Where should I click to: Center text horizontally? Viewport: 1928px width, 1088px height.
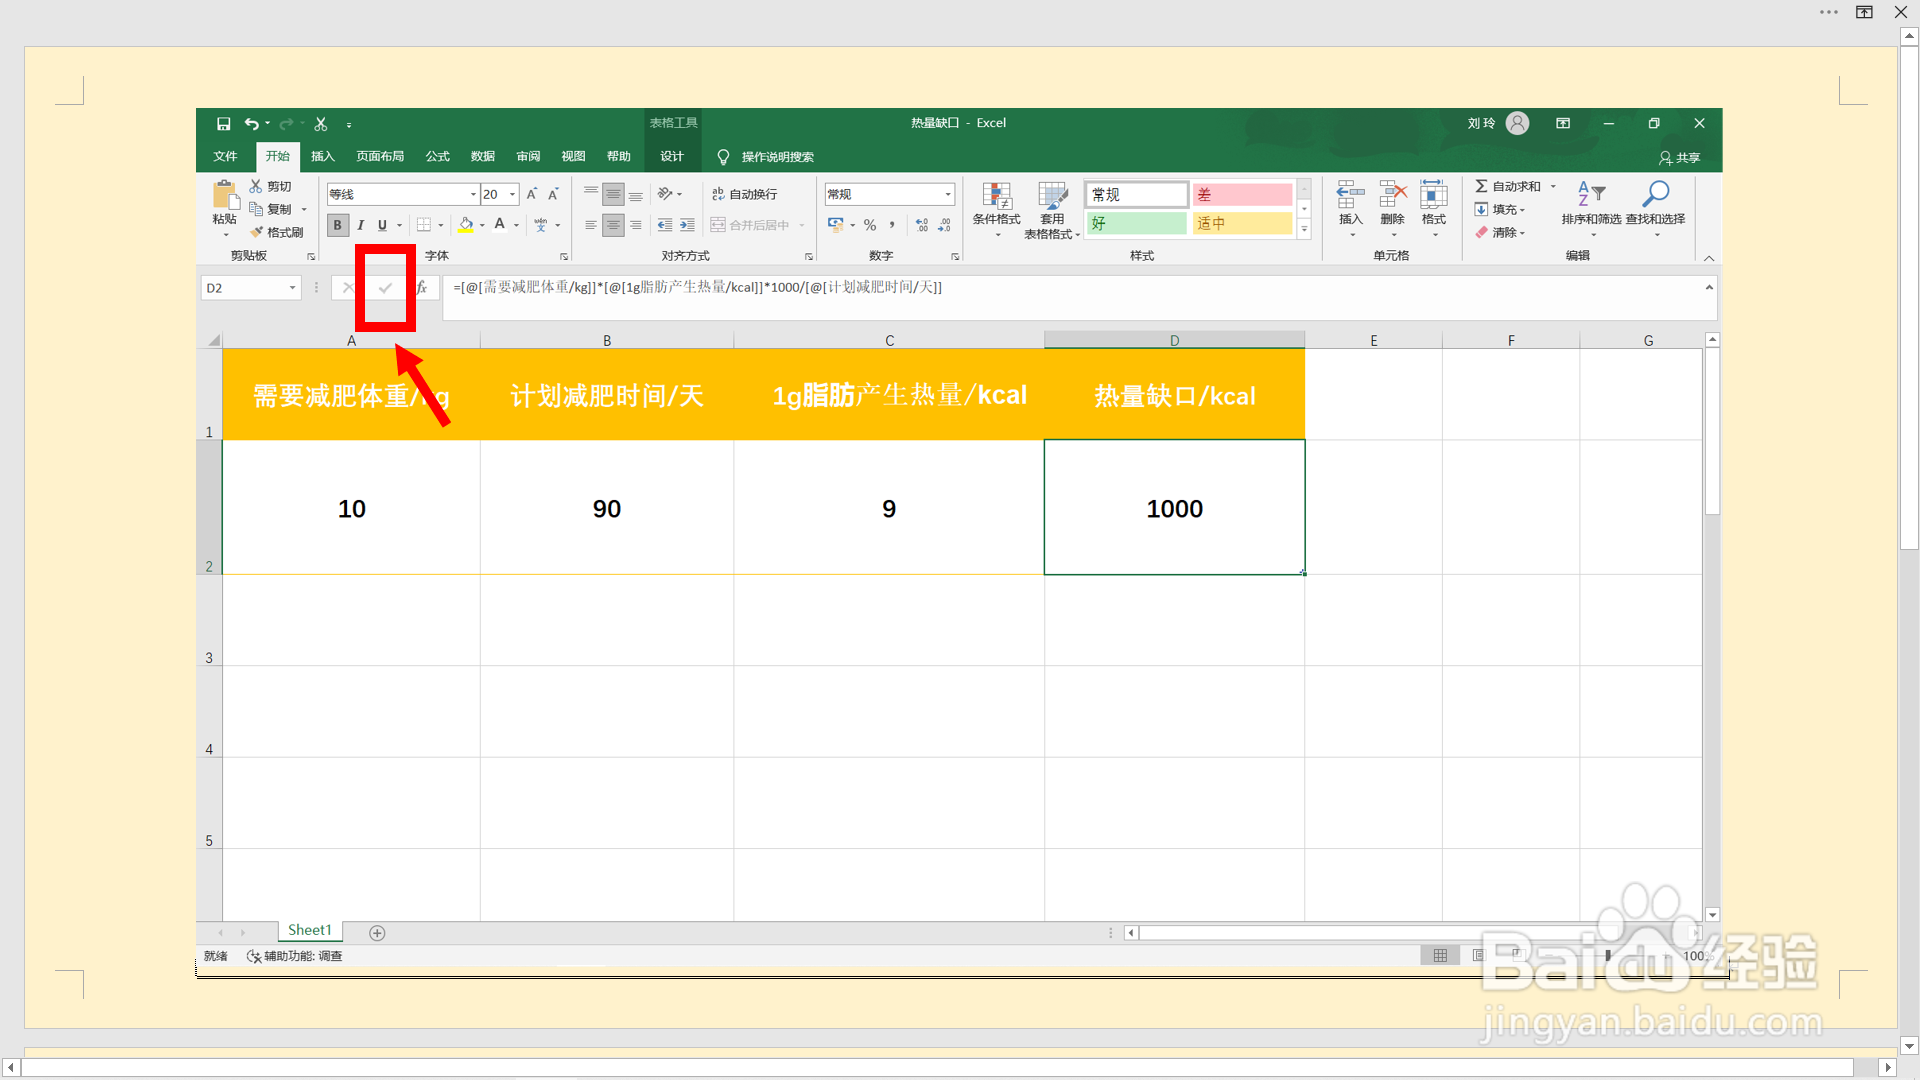[x=613, y=225]
